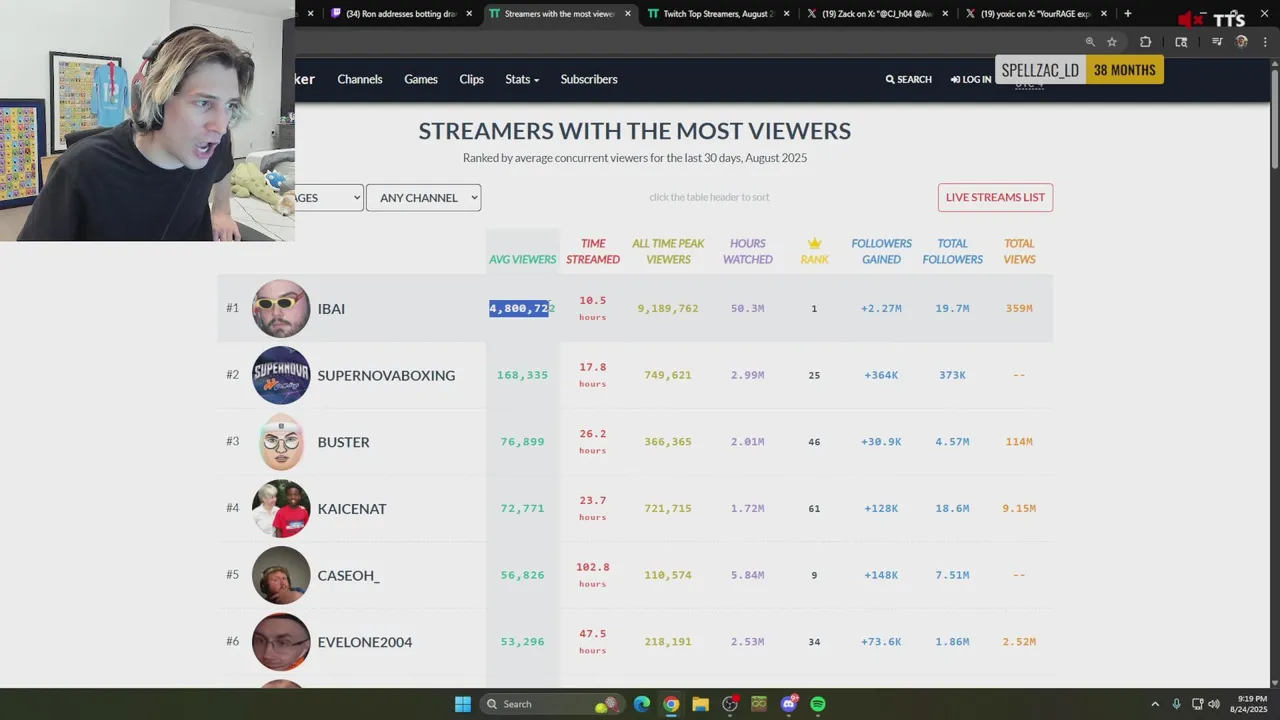The width and height of the screenshot is (1280, 720).
Task: Sort table by crown RANK column
Action: pyautogui.click(x=814, y=251)
